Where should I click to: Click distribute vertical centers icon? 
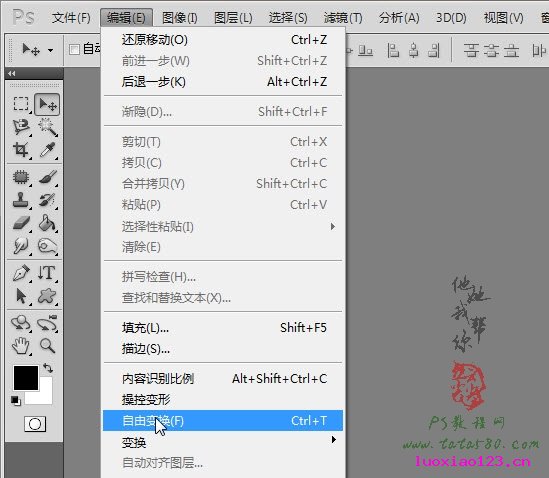point(492,50)
